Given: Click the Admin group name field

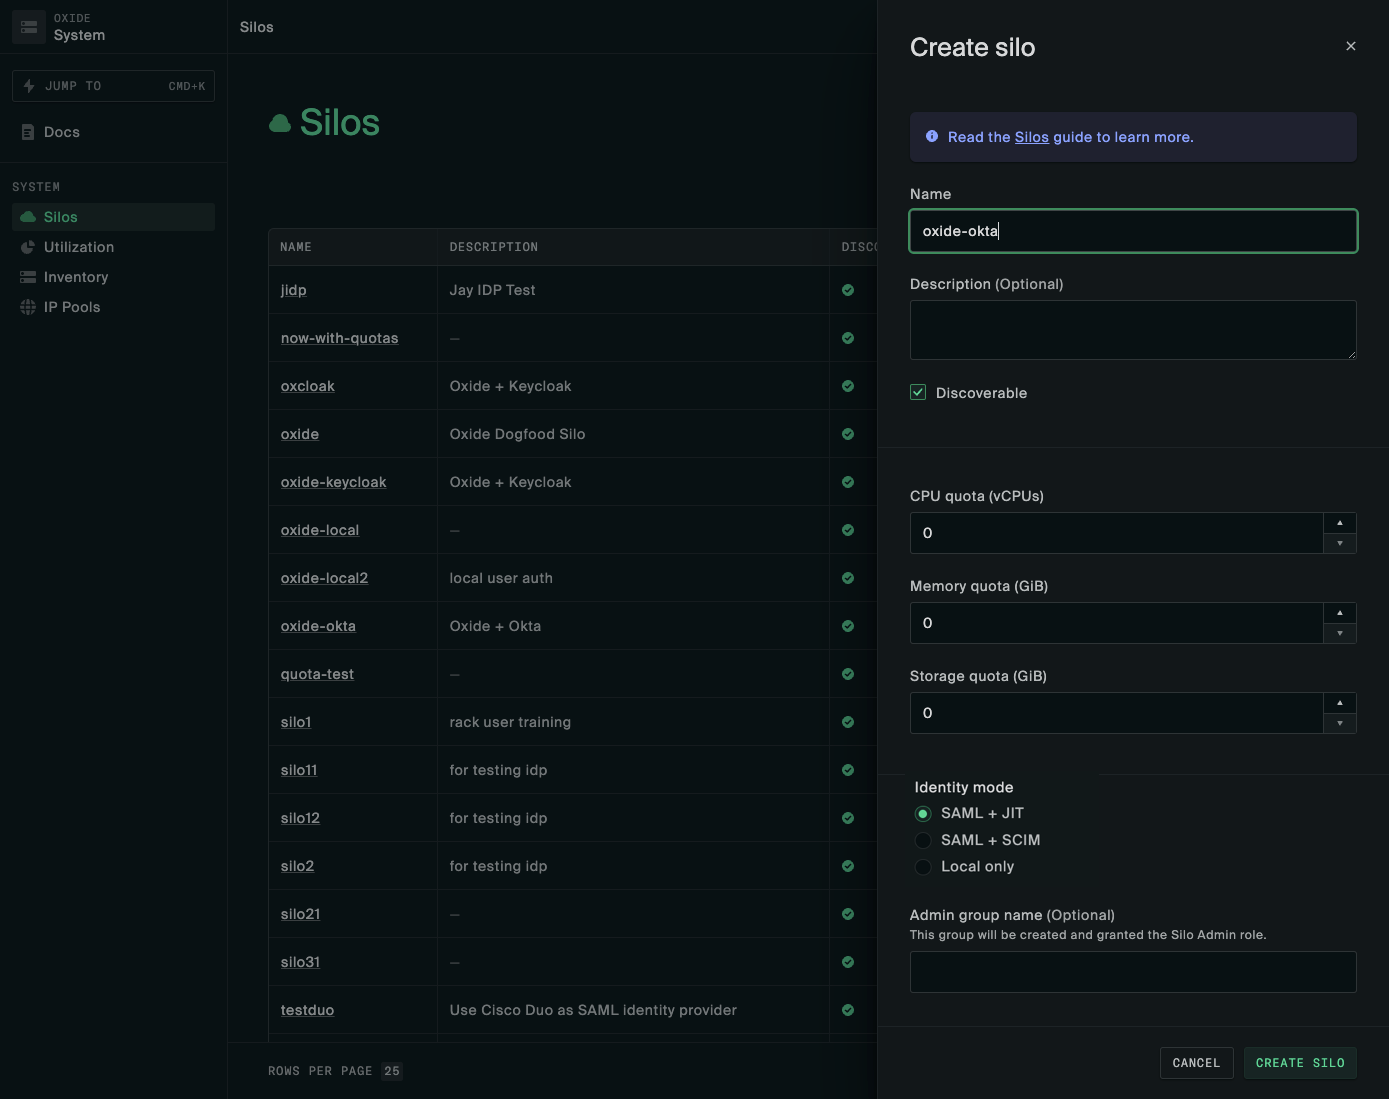Looking at the screenshot, I should click(x=1132, y=972).
